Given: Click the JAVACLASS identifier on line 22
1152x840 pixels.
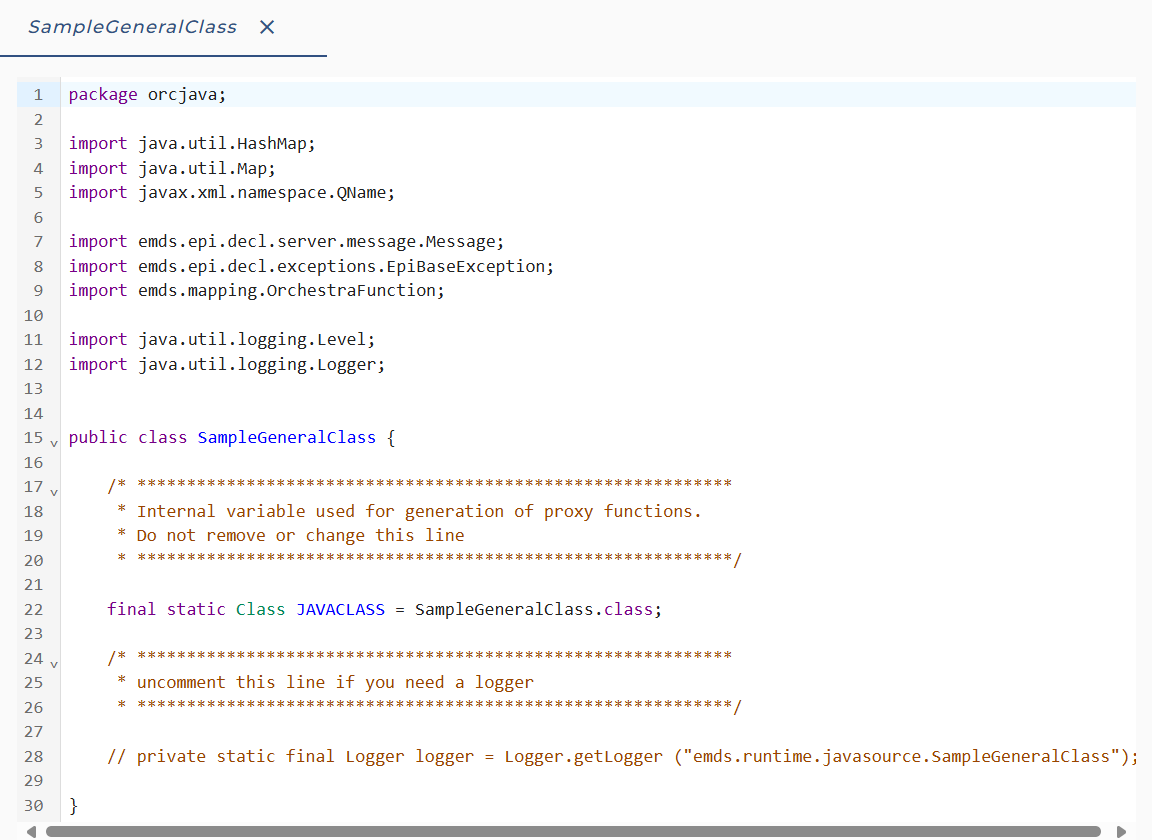Looking at the screenshot, I should coord(340,609).
